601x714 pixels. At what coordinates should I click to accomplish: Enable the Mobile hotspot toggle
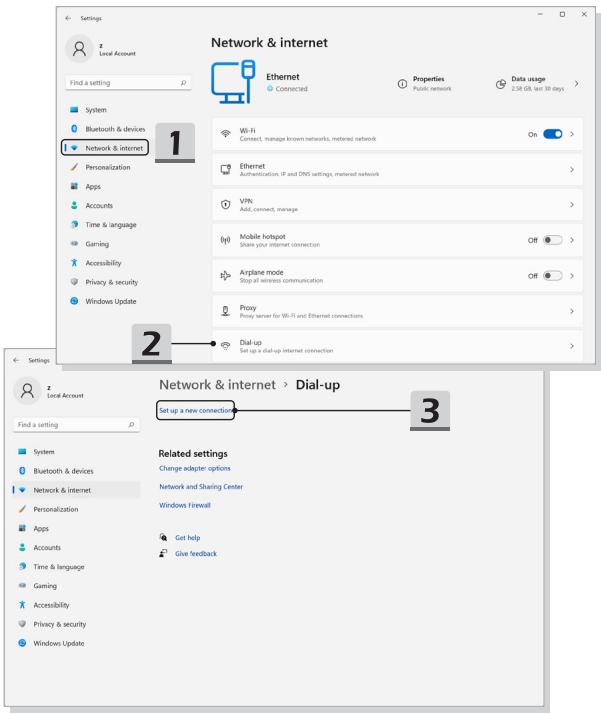[x=553, y=240]
